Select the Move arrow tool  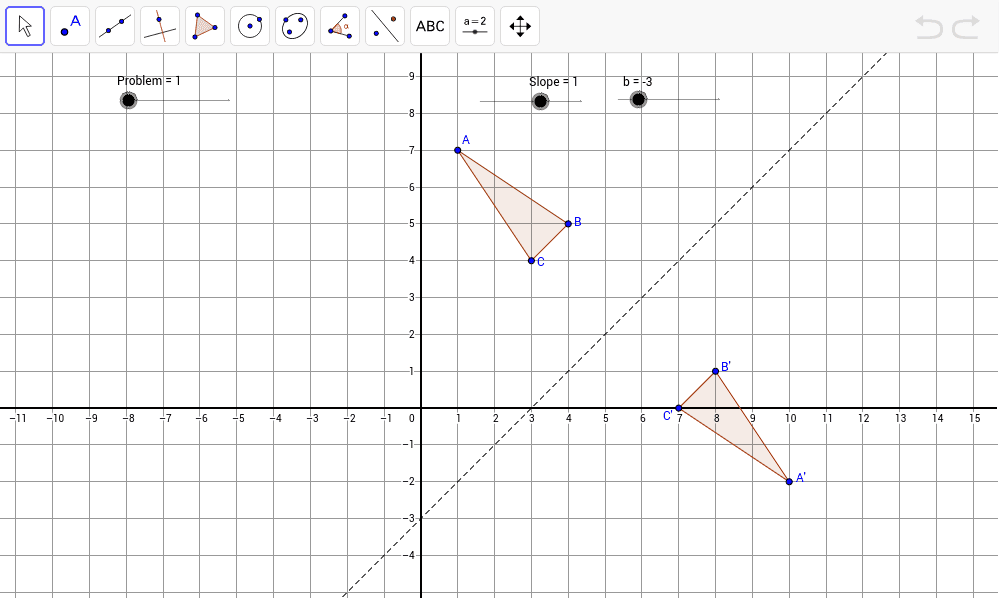(24, 25)
